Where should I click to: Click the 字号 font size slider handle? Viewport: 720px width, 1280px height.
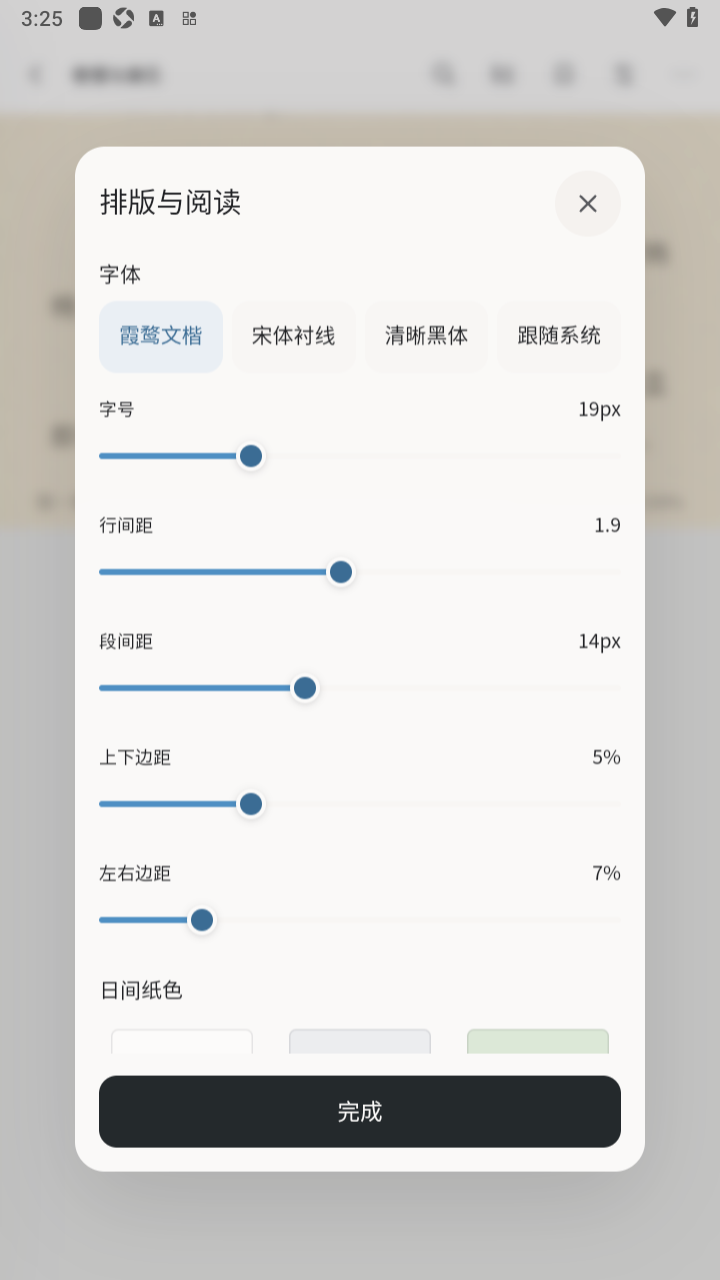coord(251,456)
